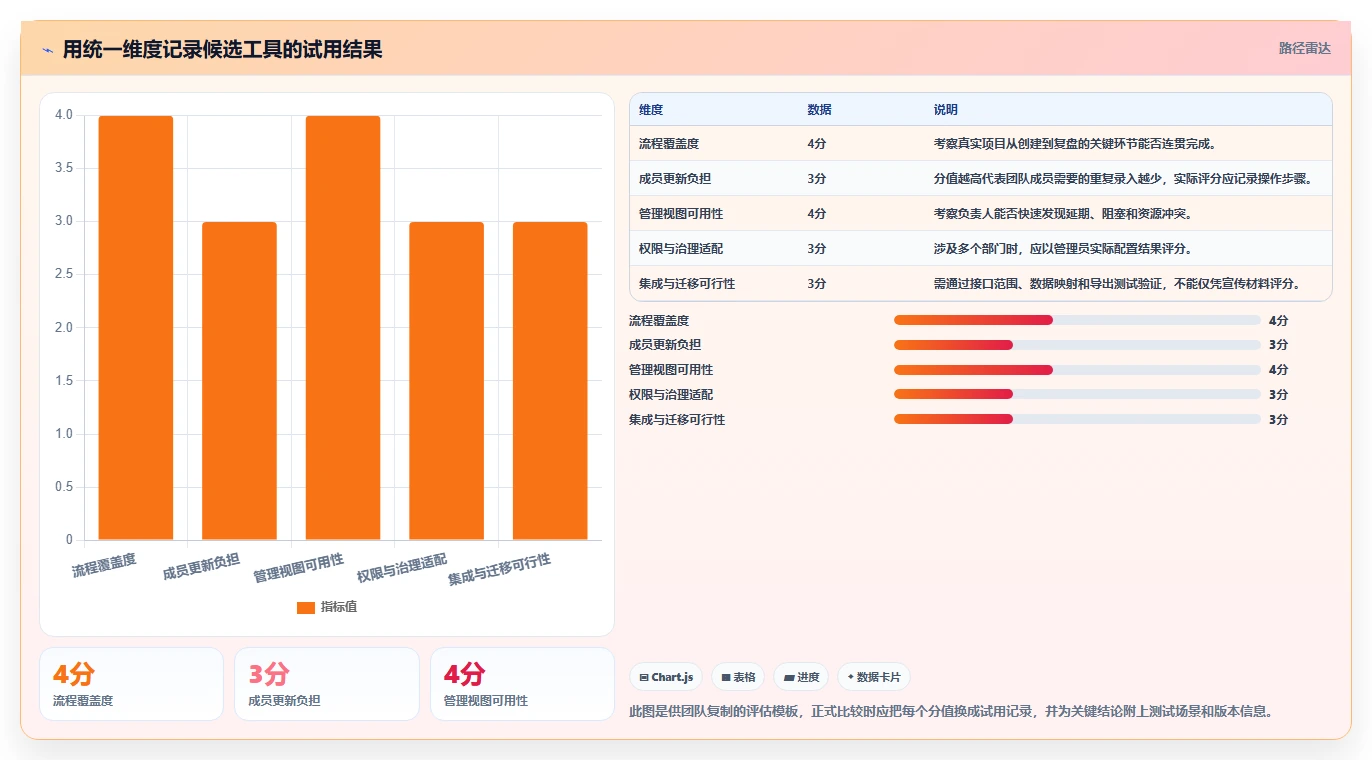The image size is (1372, 760).
Task: Click the 3分 value in the table's 权限与治理适配 row
Action: click(x=817, y=249)
